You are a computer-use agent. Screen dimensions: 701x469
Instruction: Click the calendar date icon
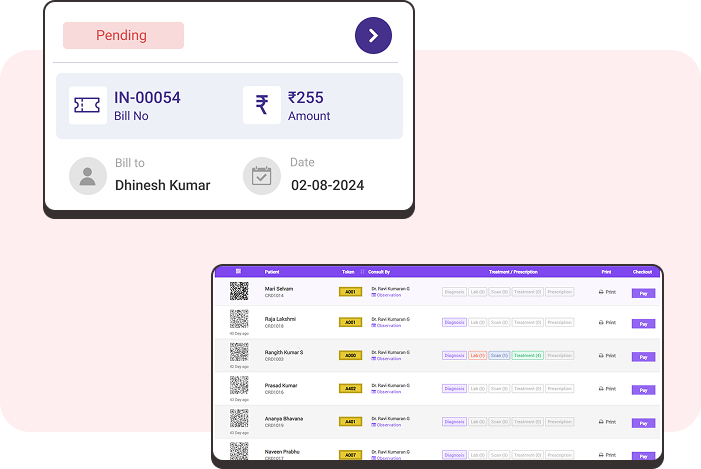click(262, 176)
